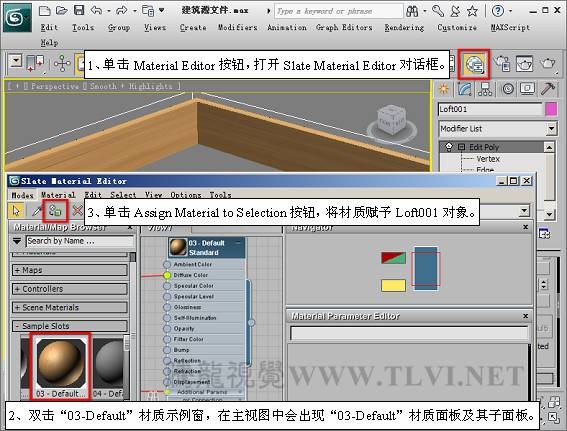Open the MAXScript menu
The image size is (567, 431).
pyautogui.click(x=510, y=27)
